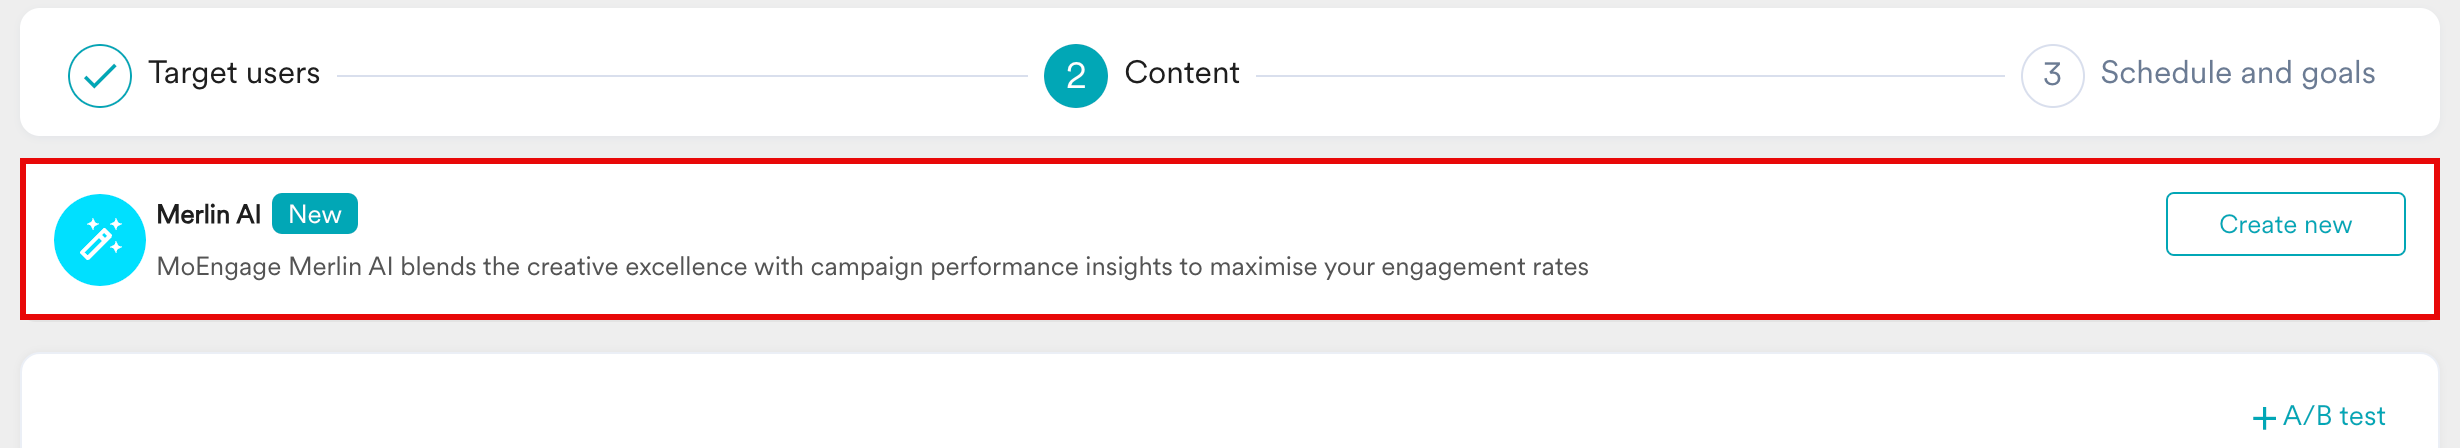Click the step 2 circle icon
This screenshot has width=2460, height=448.
coord(1075,76)
